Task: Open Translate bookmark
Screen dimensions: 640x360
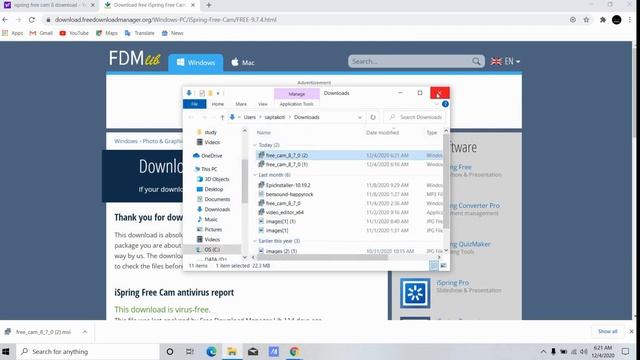Action: pos(140,33)
